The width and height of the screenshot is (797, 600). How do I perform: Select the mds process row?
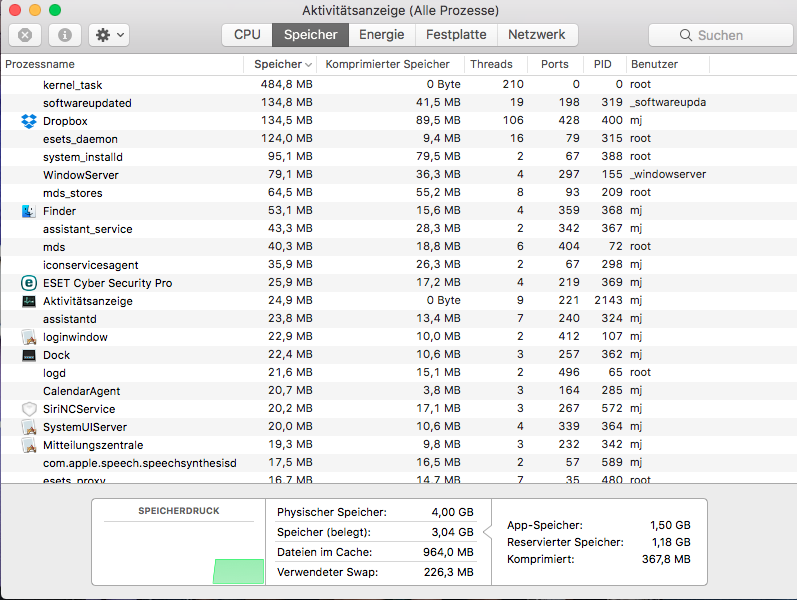pos(398,247)
